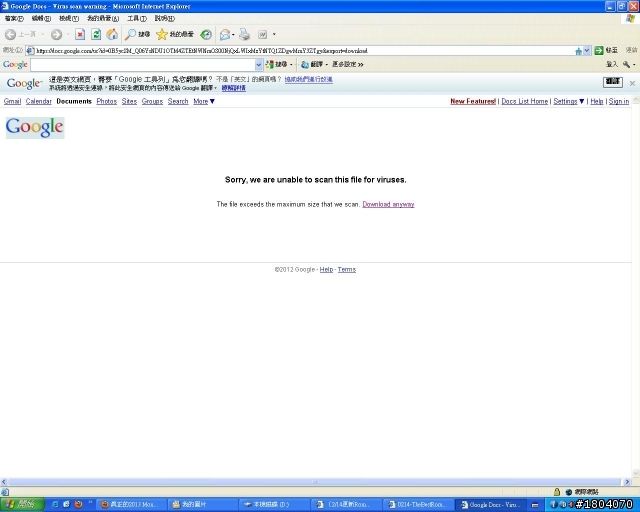Open the dropdown next to Forward arrow

pyautogui.click(x=68, y=35)
